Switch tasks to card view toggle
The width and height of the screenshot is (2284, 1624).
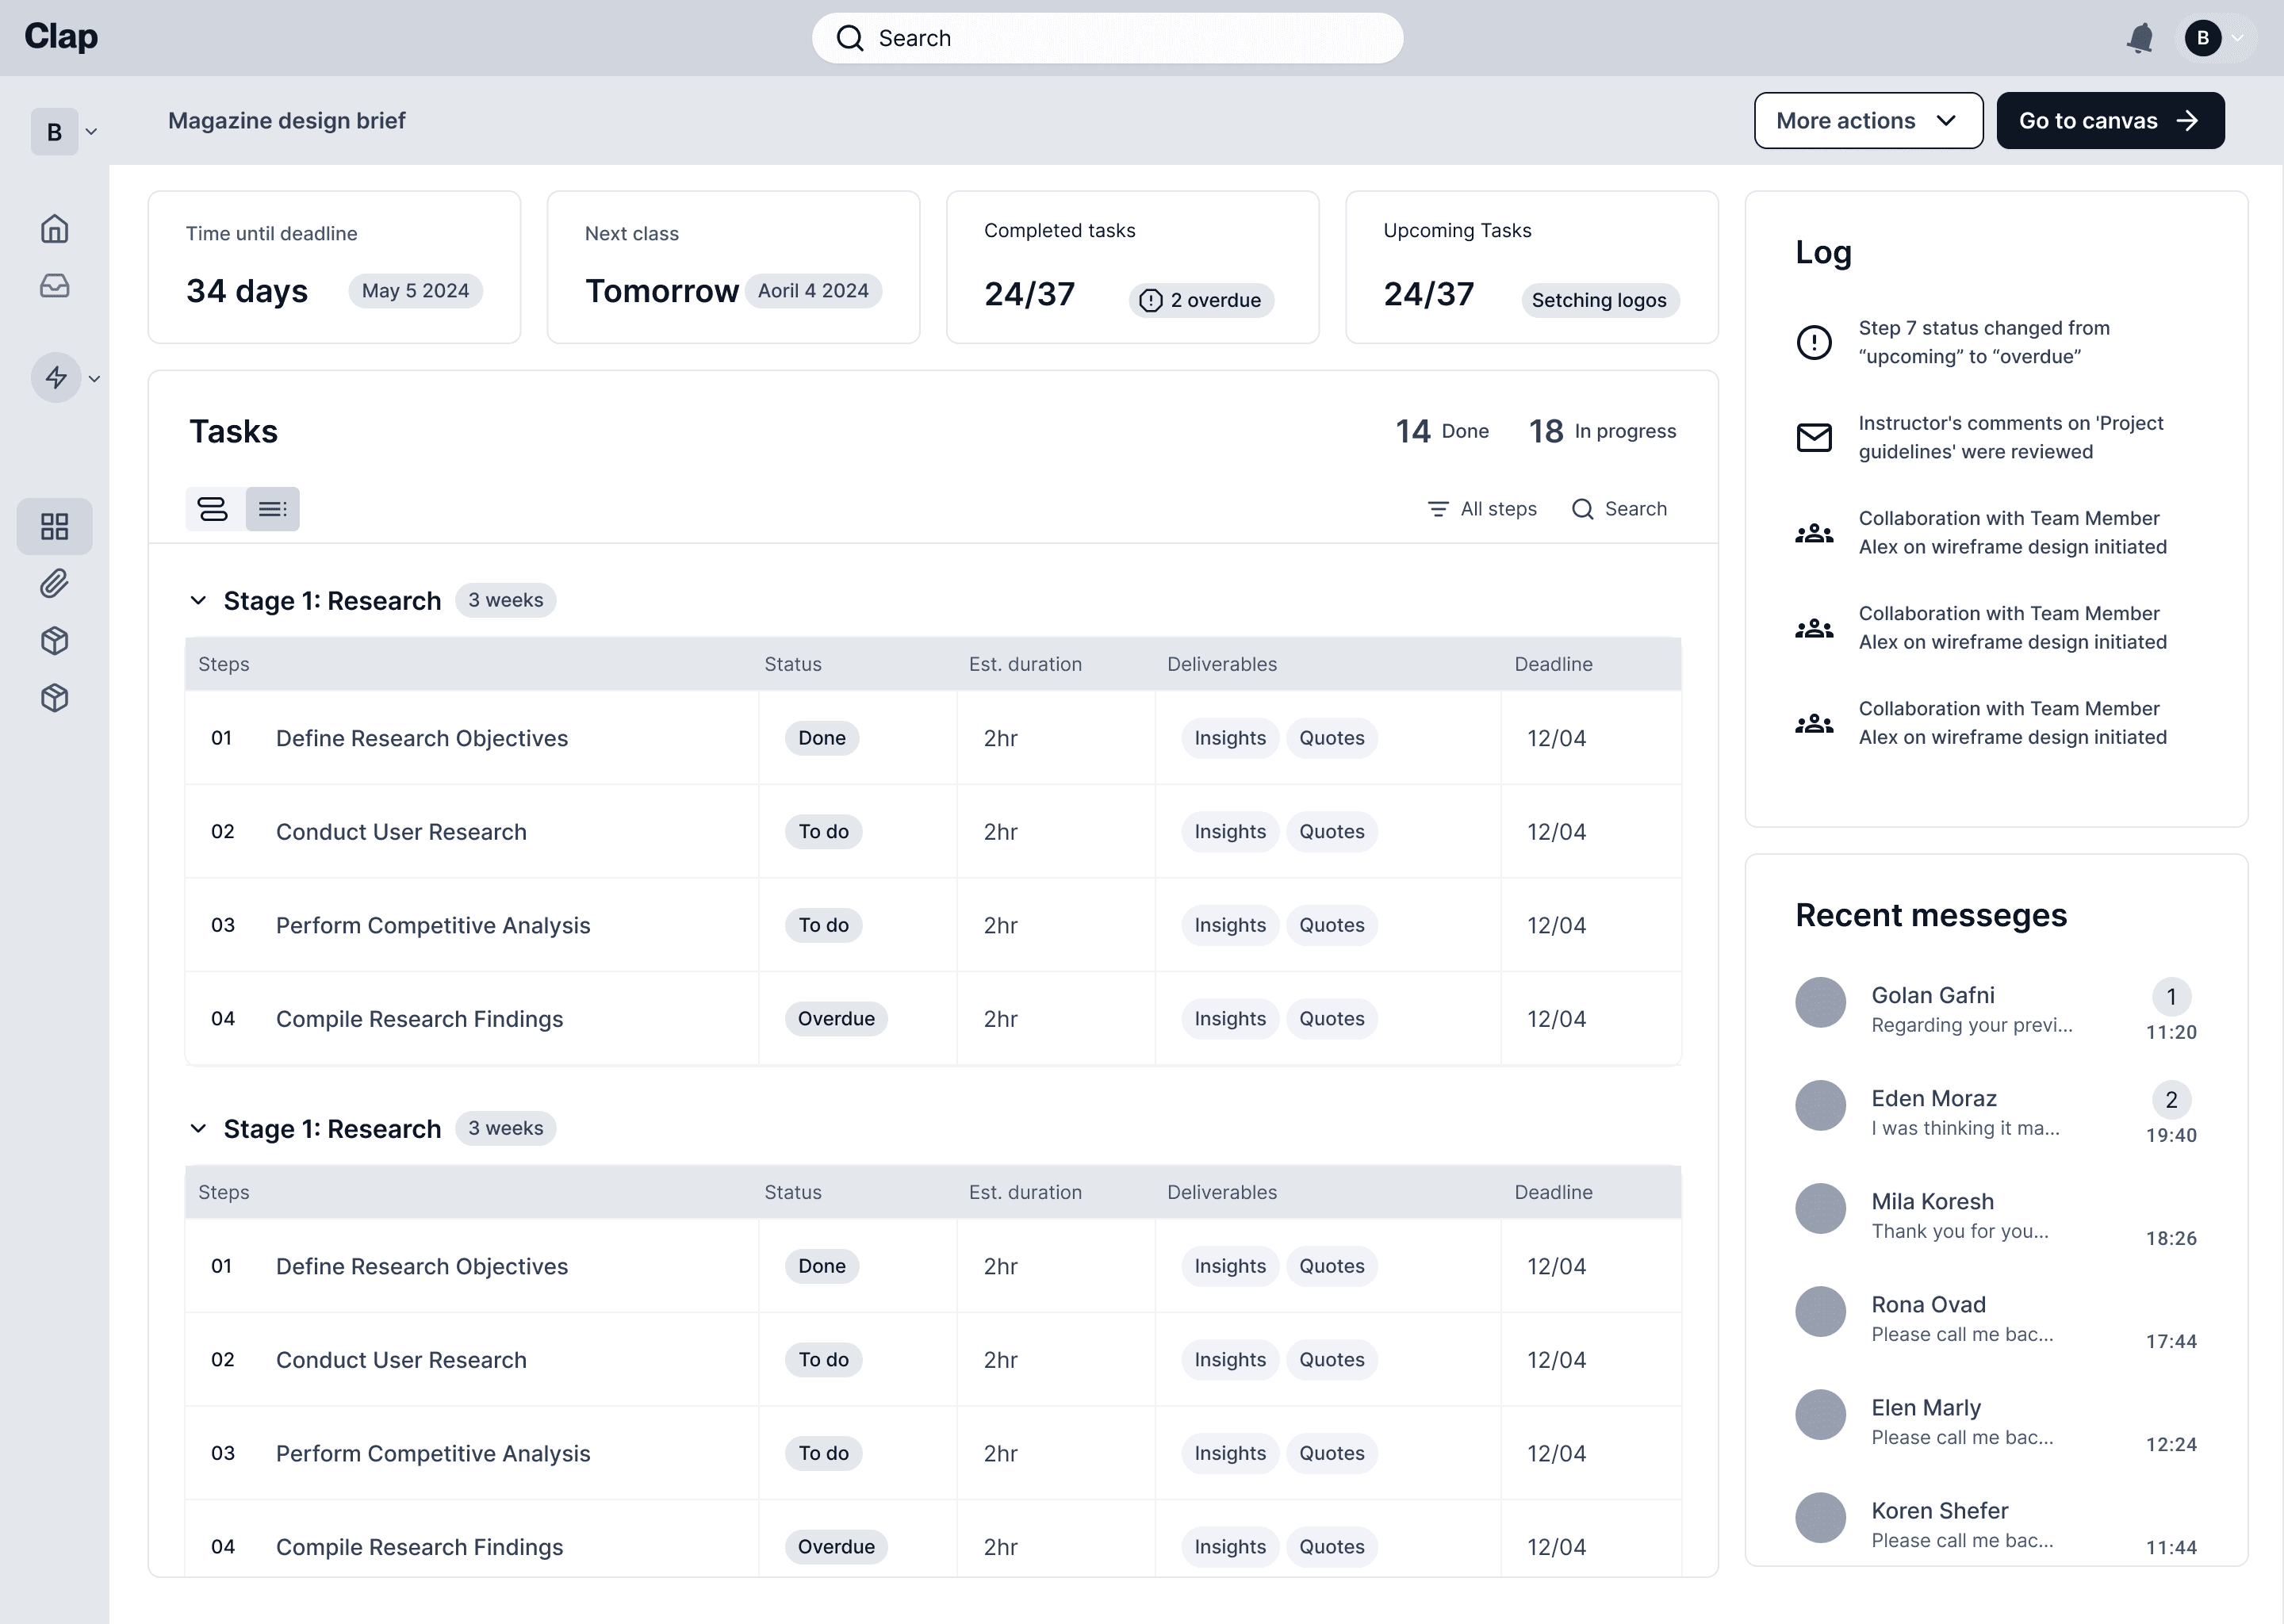(x=213, y=509)
